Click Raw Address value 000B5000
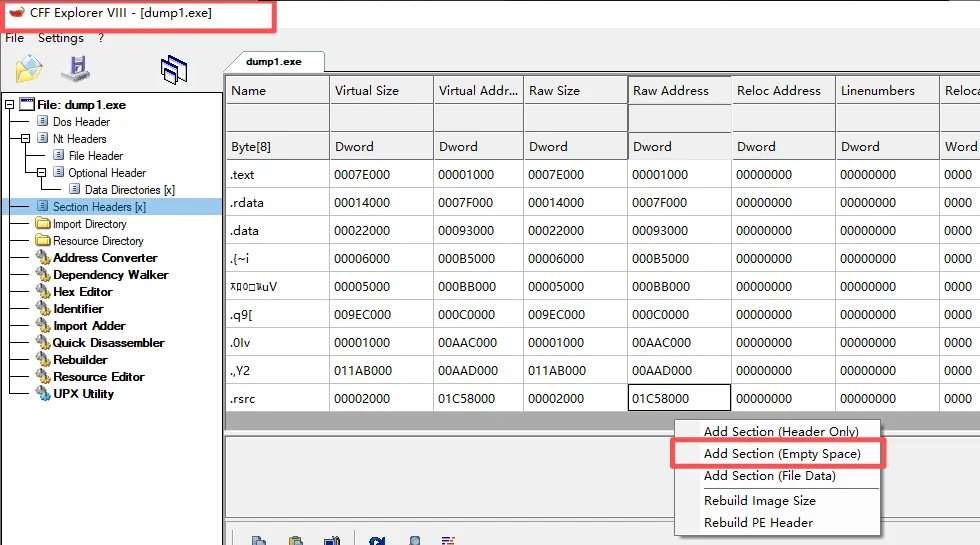This screenshot has height=545, width=980. point(679,258)
